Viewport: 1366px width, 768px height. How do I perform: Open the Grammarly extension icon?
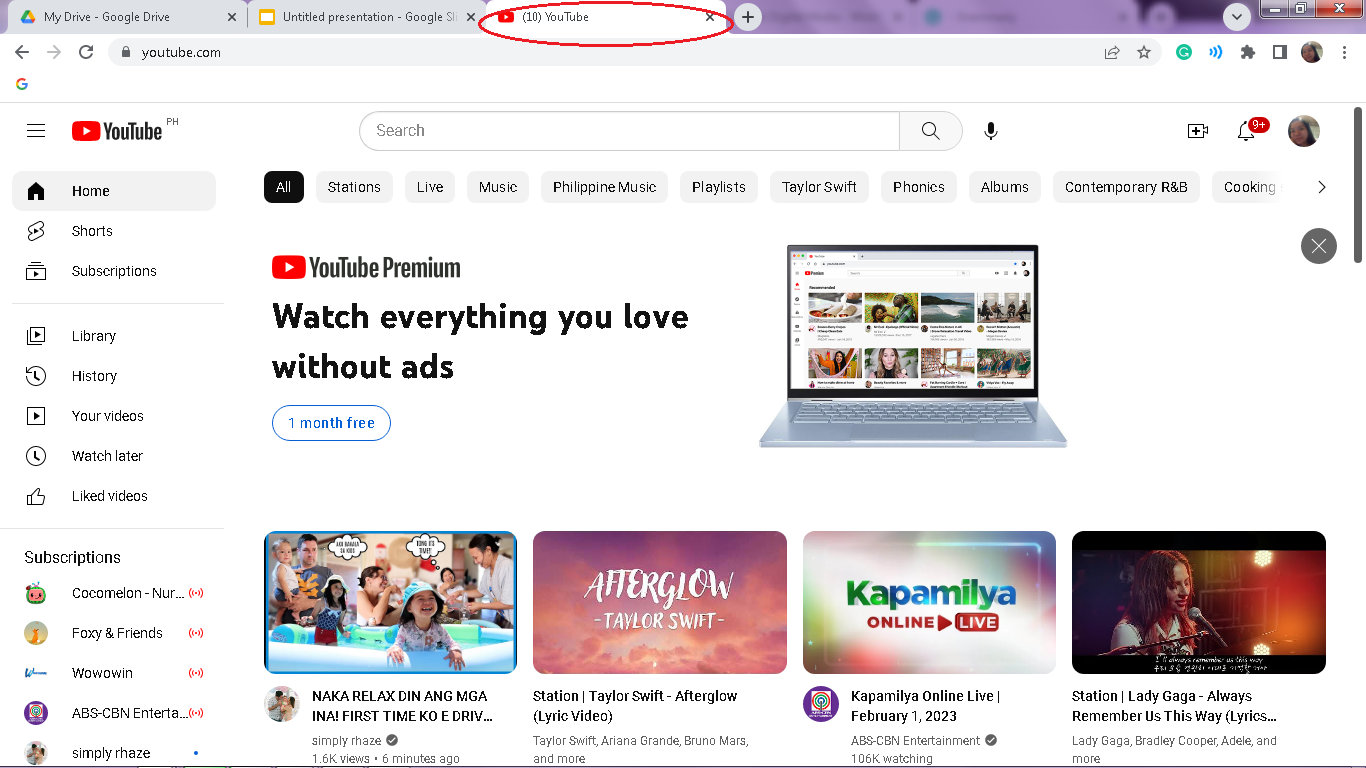tap(1183, 52)
